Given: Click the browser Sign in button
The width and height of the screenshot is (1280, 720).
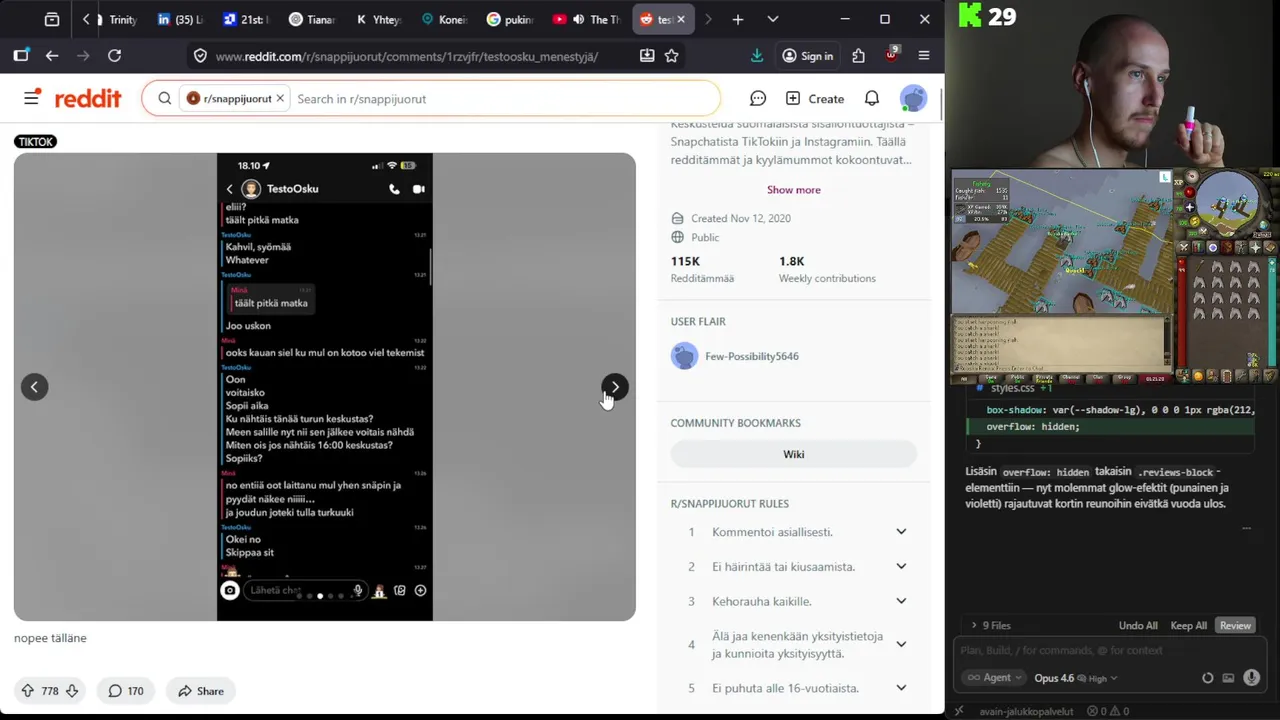Looking at the screenshot, I should (x=807, y=56).
